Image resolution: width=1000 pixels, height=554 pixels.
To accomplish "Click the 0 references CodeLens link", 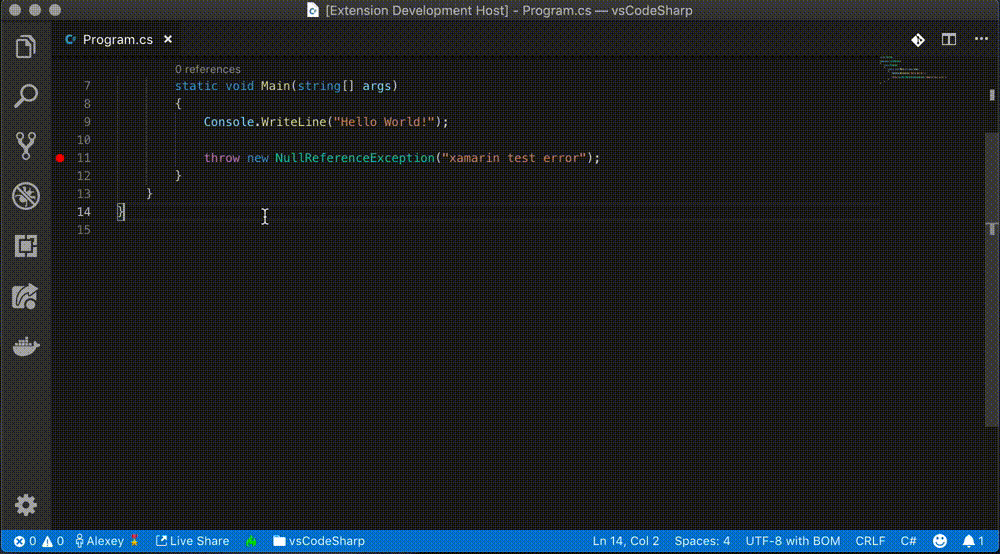I will [207, 69].
